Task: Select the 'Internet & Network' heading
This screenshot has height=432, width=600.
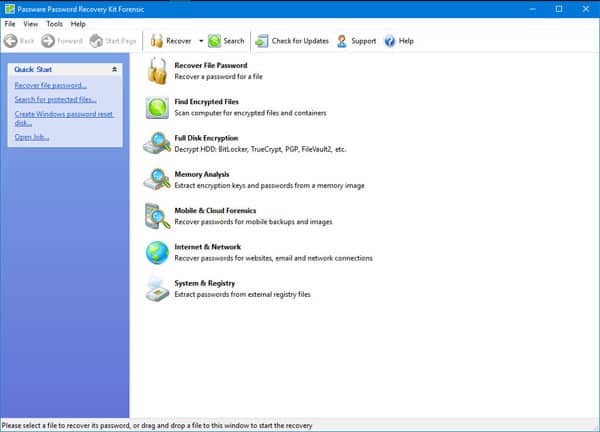Action: 208,247
